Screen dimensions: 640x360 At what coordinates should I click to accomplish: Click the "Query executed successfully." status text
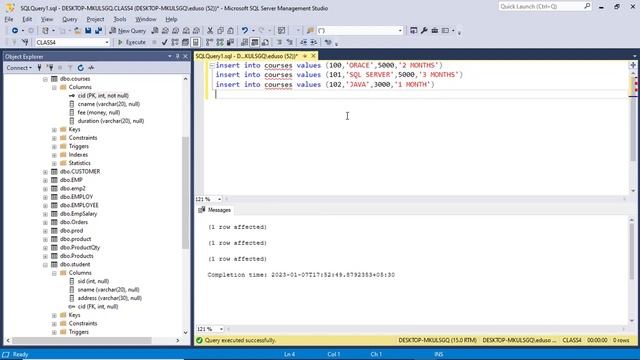point(240,340)
